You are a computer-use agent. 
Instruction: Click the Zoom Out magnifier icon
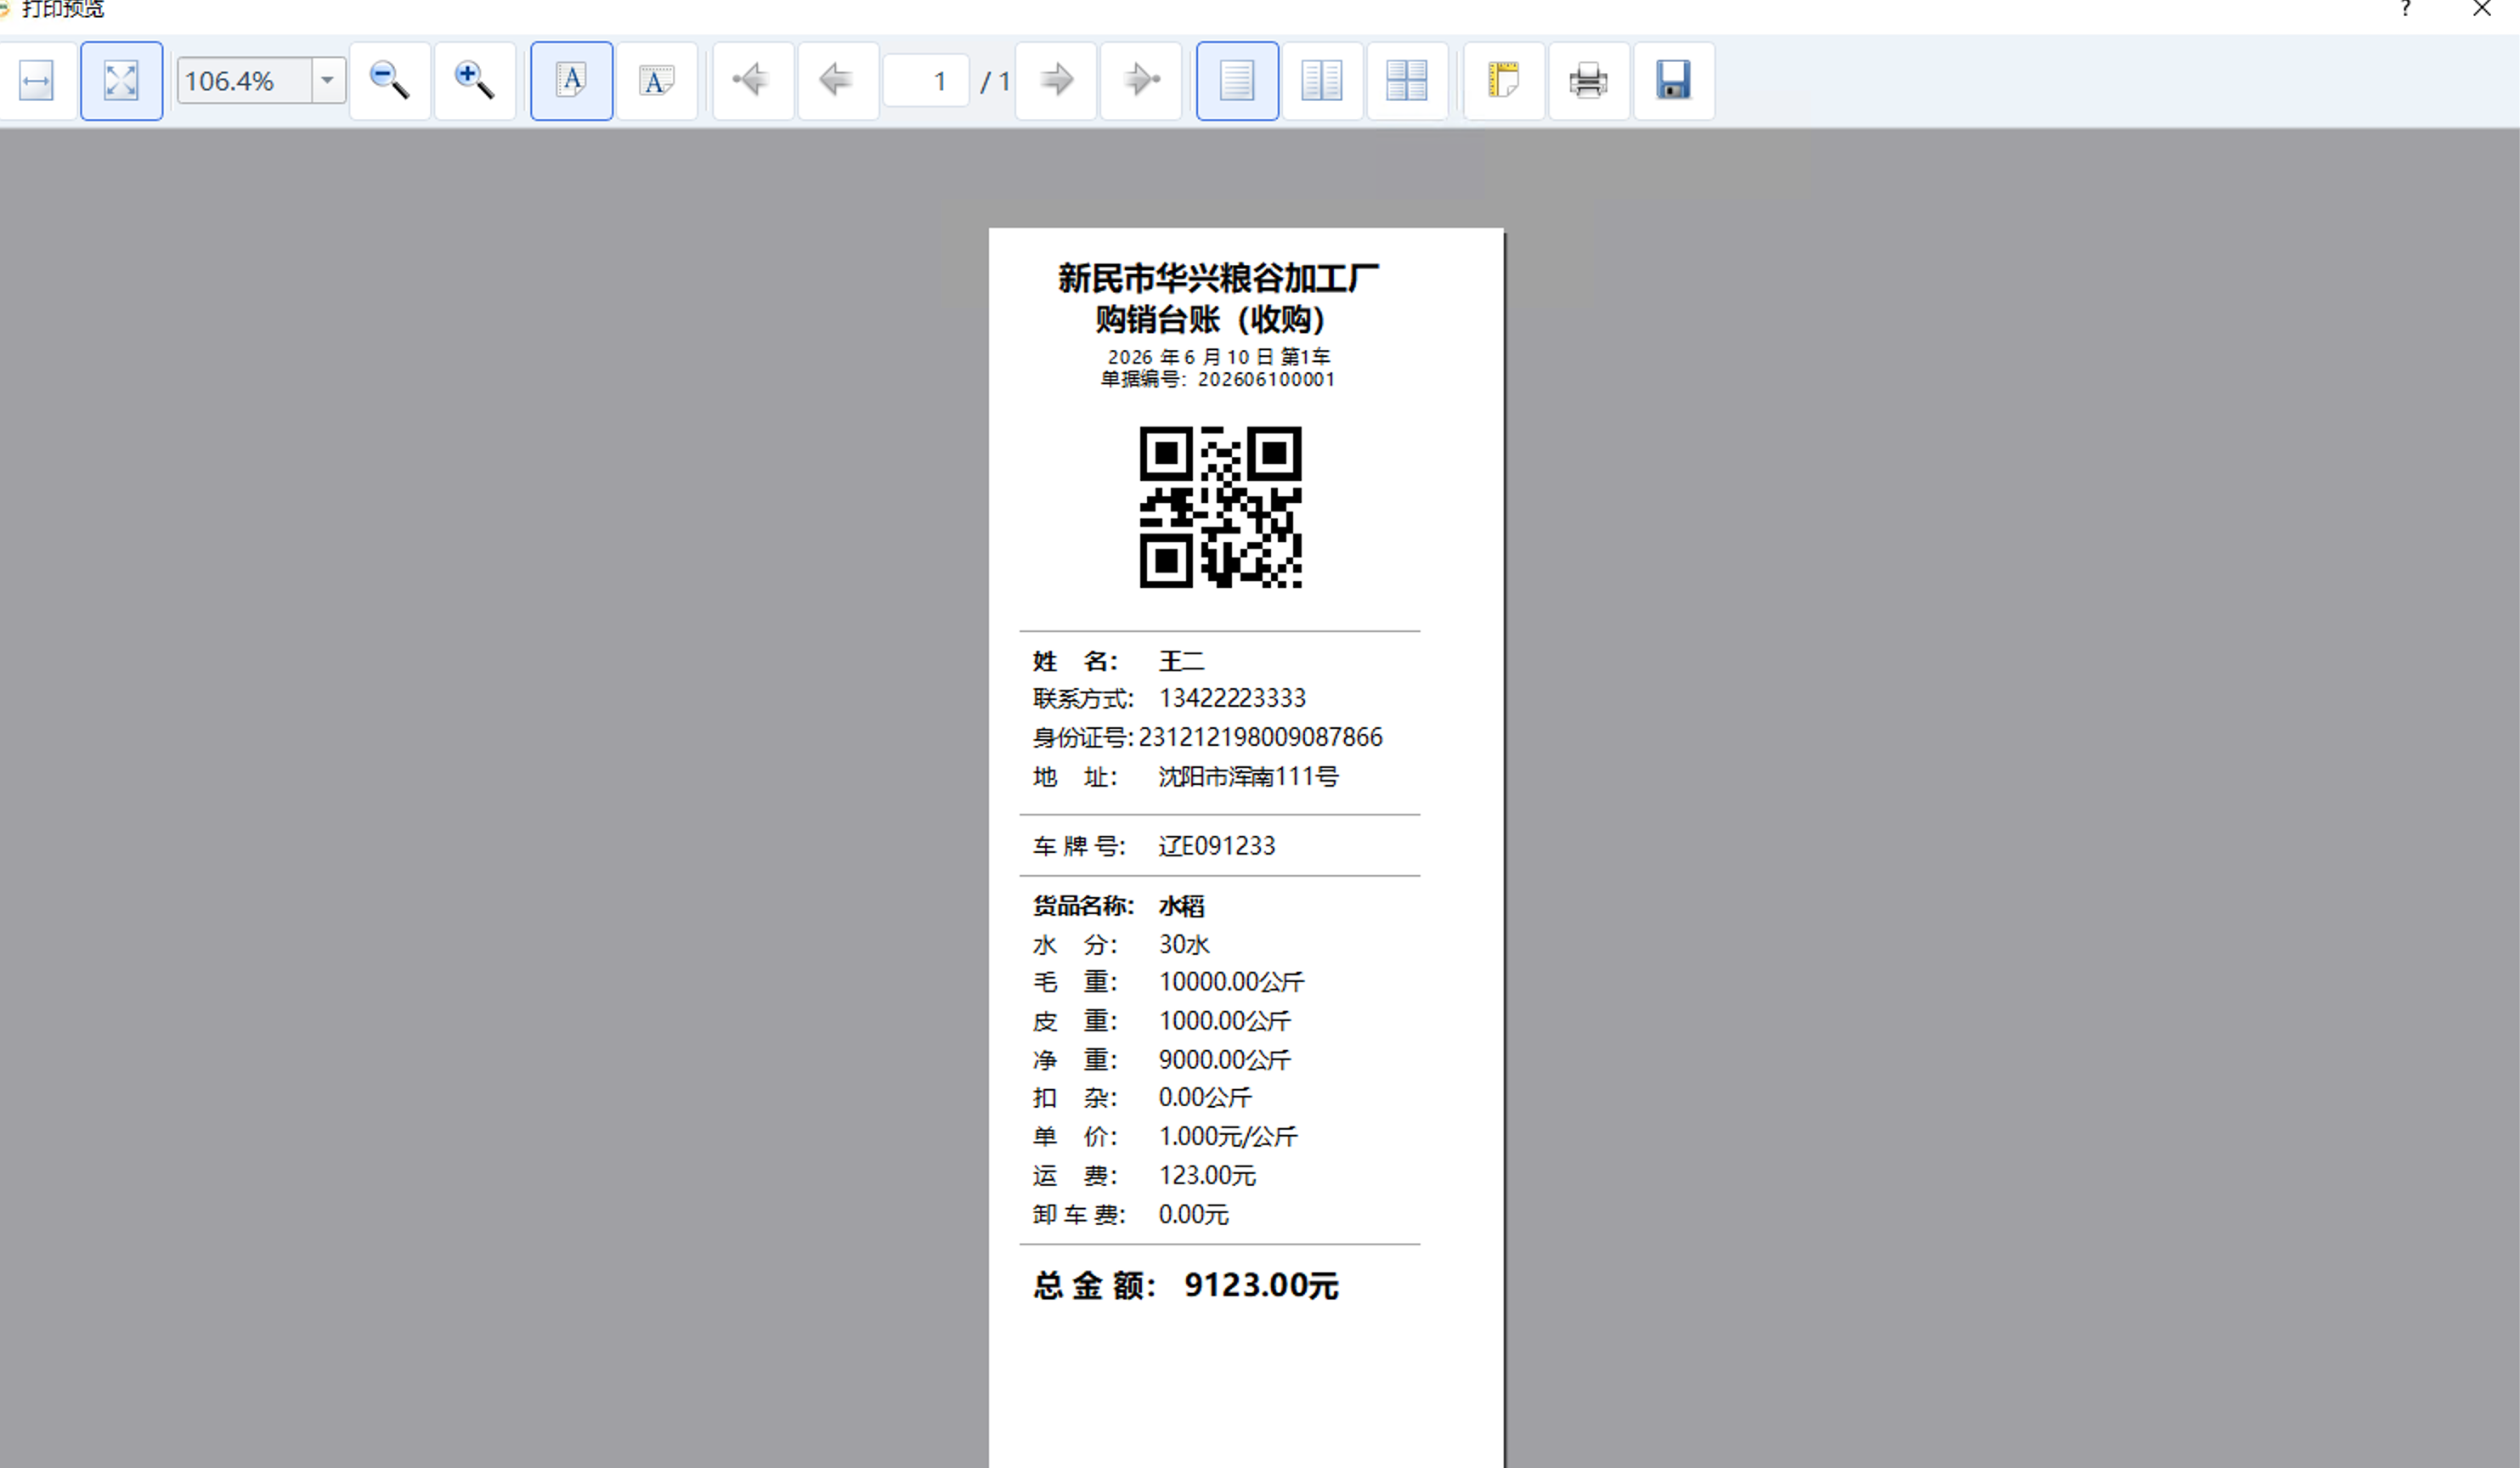[389, 81]
